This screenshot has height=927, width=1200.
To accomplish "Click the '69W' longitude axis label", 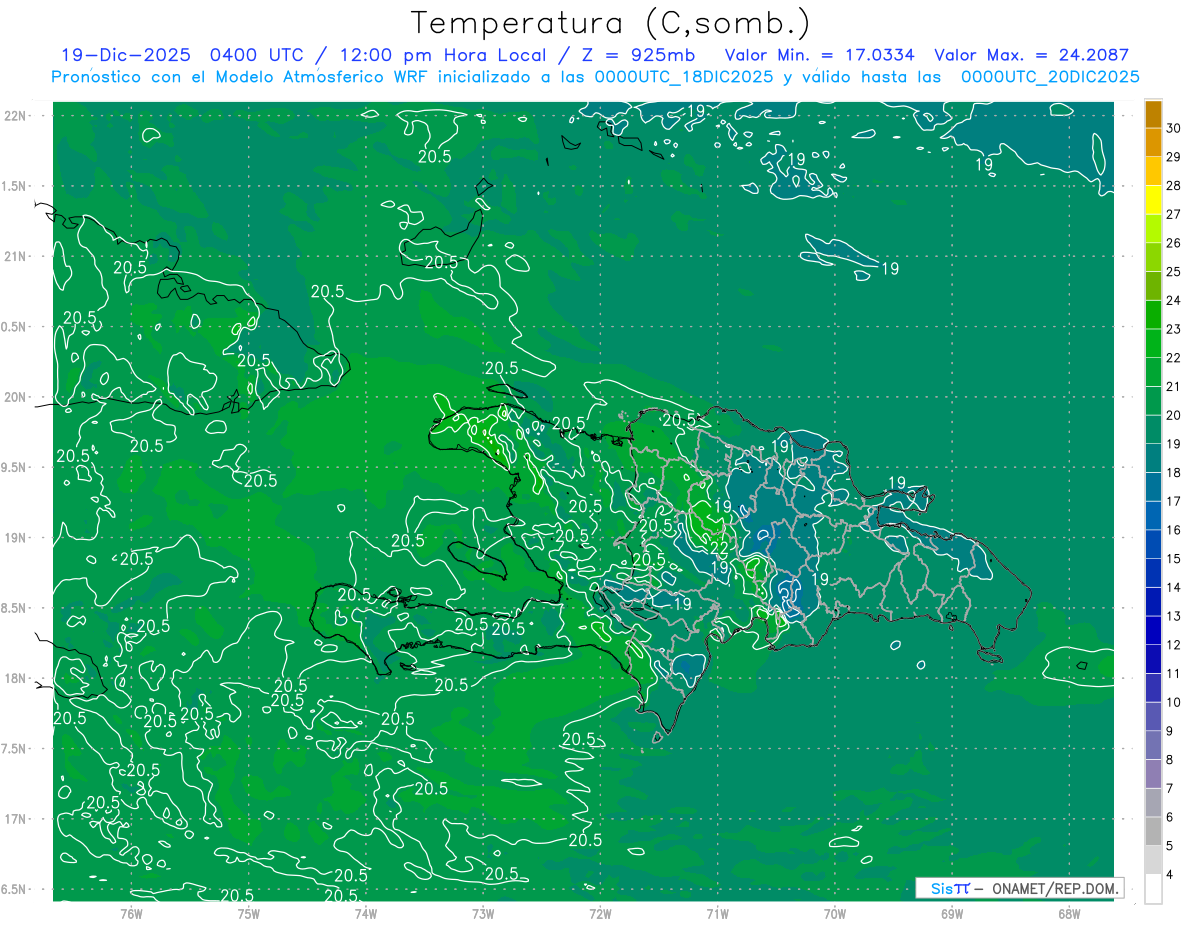I will (952, 913).
